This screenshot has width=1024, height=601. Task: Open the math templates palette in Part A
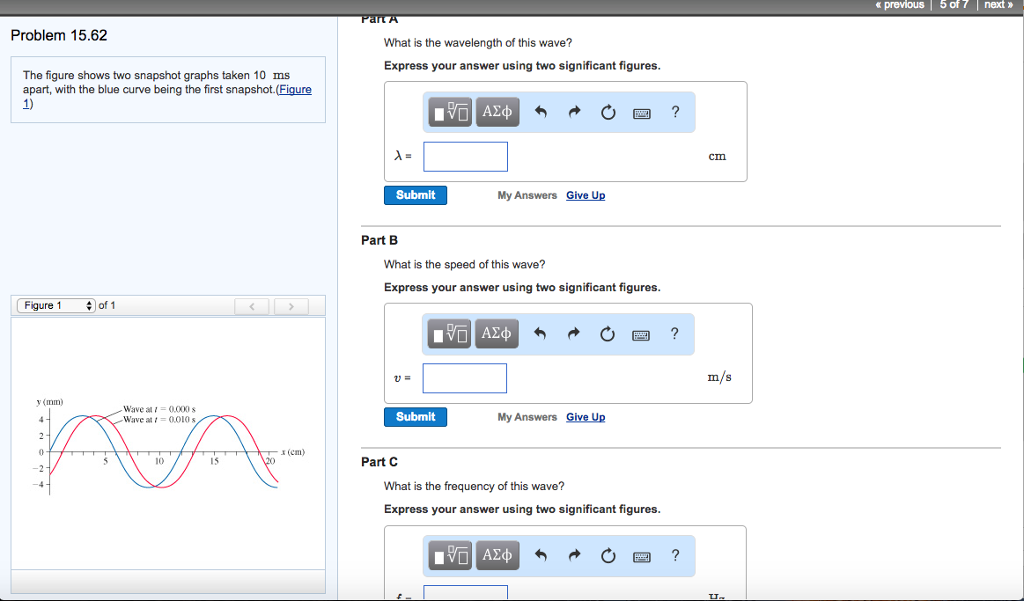pos(449,111)
